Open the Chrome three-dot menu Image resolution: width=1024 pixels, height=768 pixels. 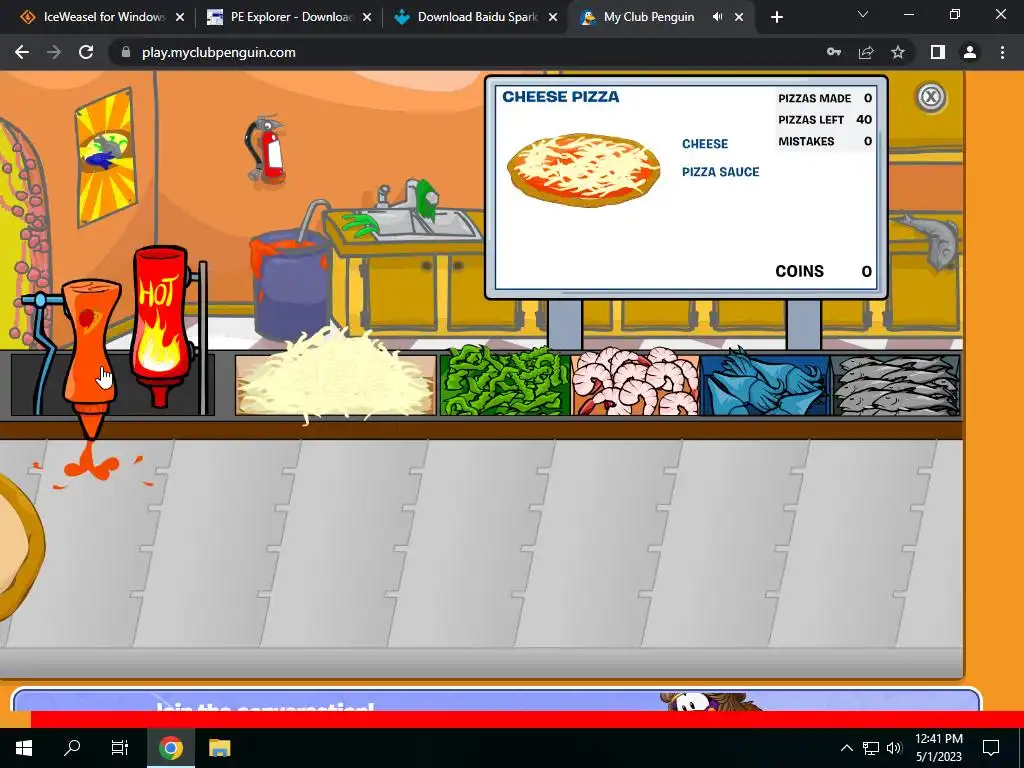[x=1002, y=52]
